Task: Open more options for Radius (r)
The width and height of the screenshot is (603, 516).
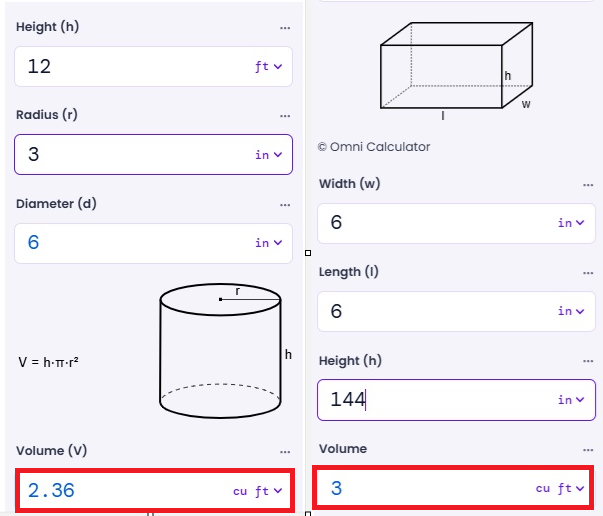Action: pyautogui.click(x=285, y=116)
